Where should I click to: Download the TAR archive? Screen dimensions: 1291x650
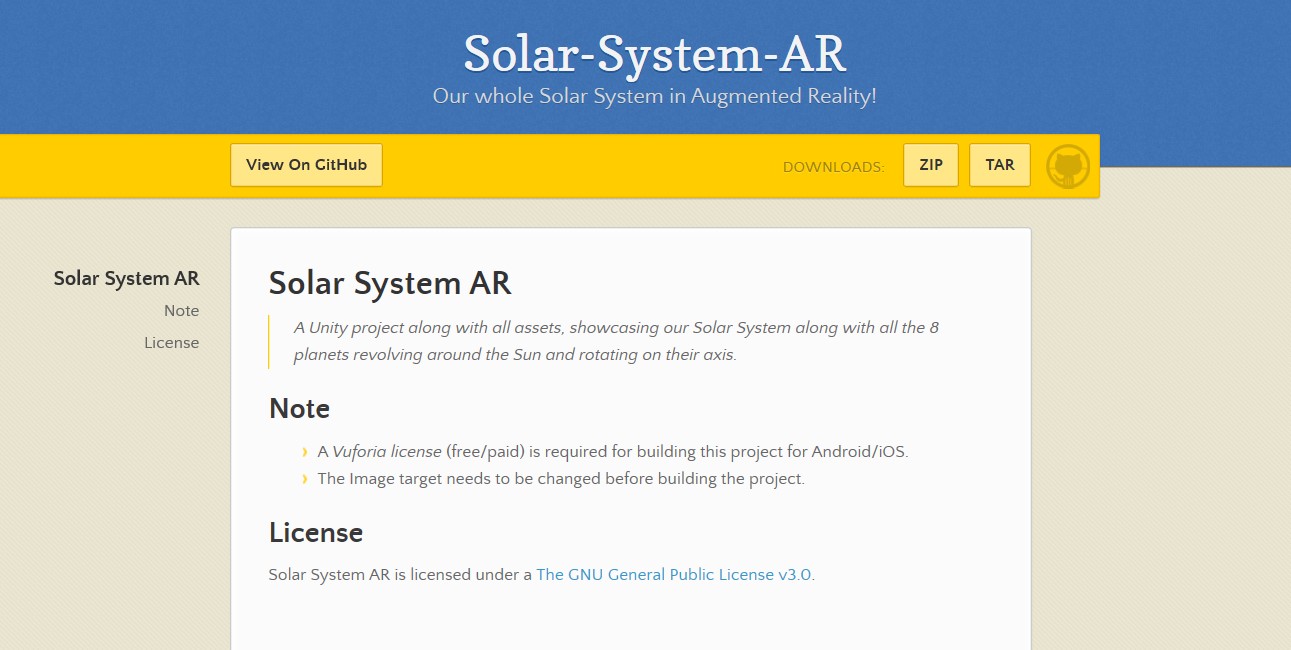[x=999, y=165]
